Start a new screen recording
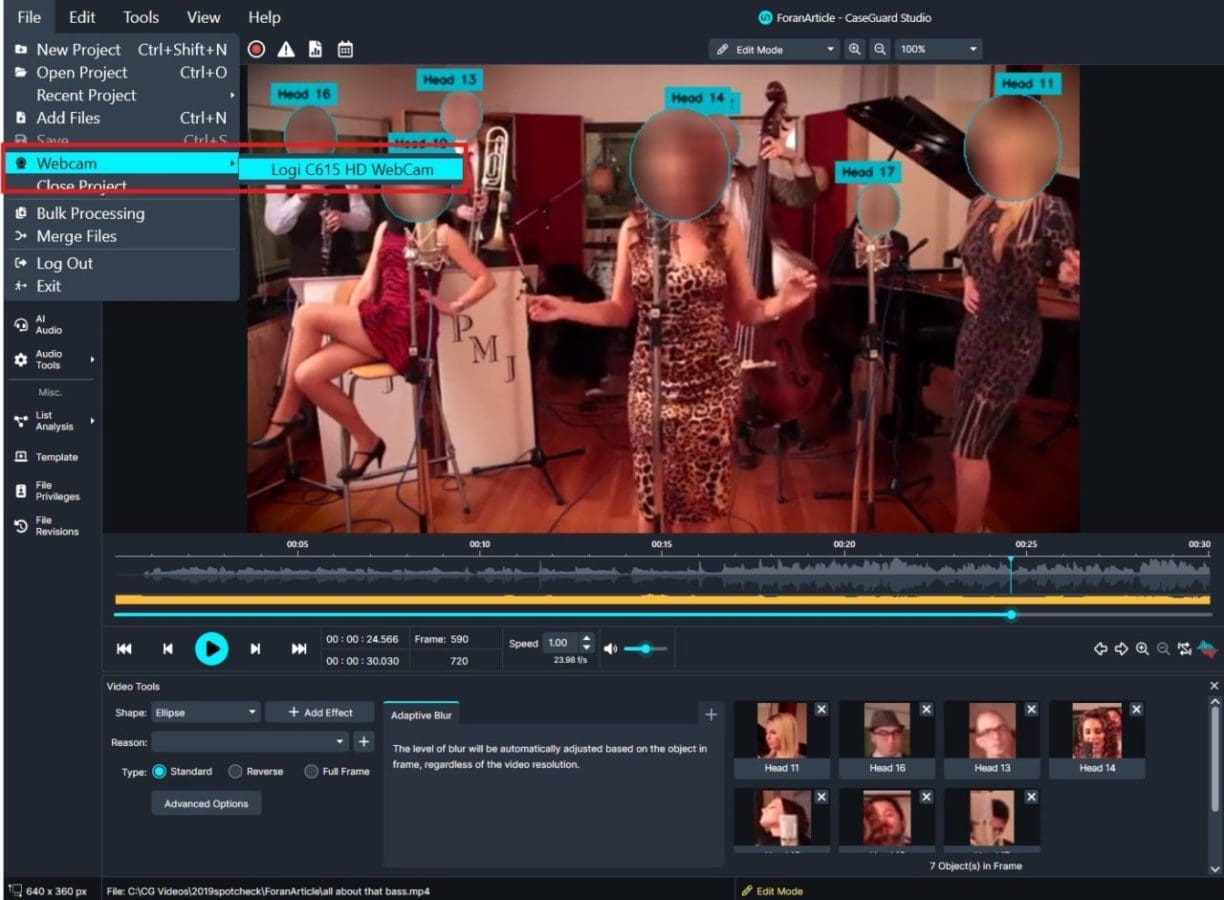Viewport: 1224px width, 900px height. [x=256, y=48]
